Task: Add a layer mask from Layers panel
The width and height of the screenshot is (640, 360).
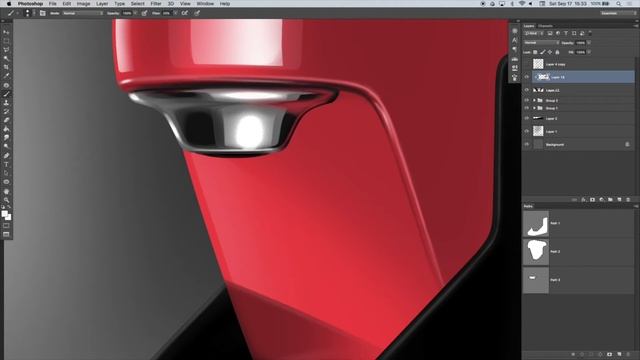Action: (x=592, y=200)
